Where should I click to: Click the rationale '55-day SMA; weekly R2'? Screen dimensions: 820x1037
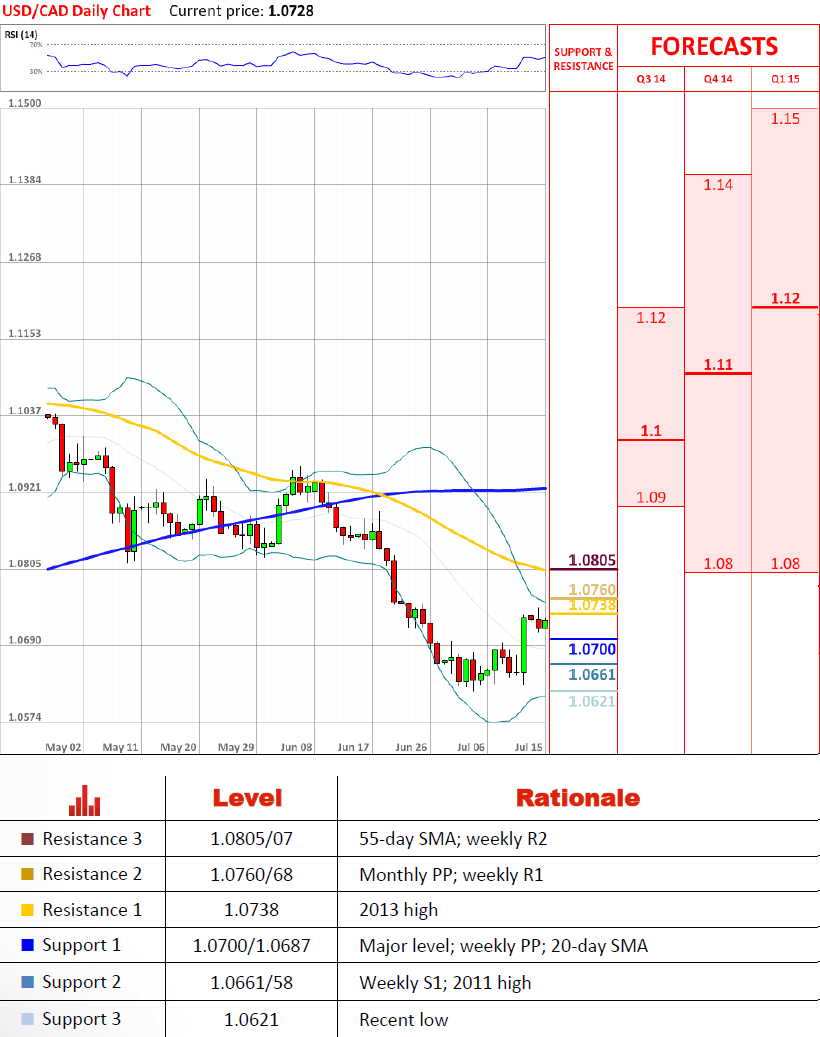click(453, 839)
